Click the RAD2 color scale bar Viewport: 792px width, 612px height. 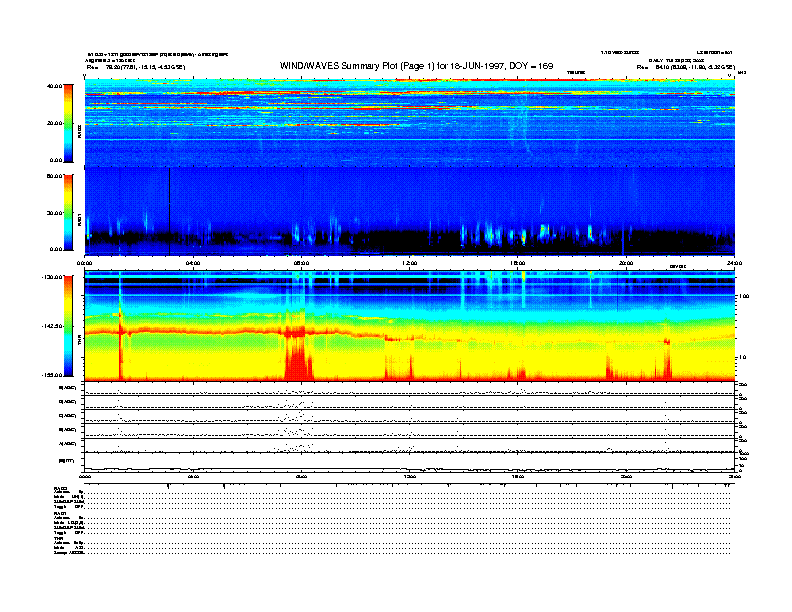68,123
